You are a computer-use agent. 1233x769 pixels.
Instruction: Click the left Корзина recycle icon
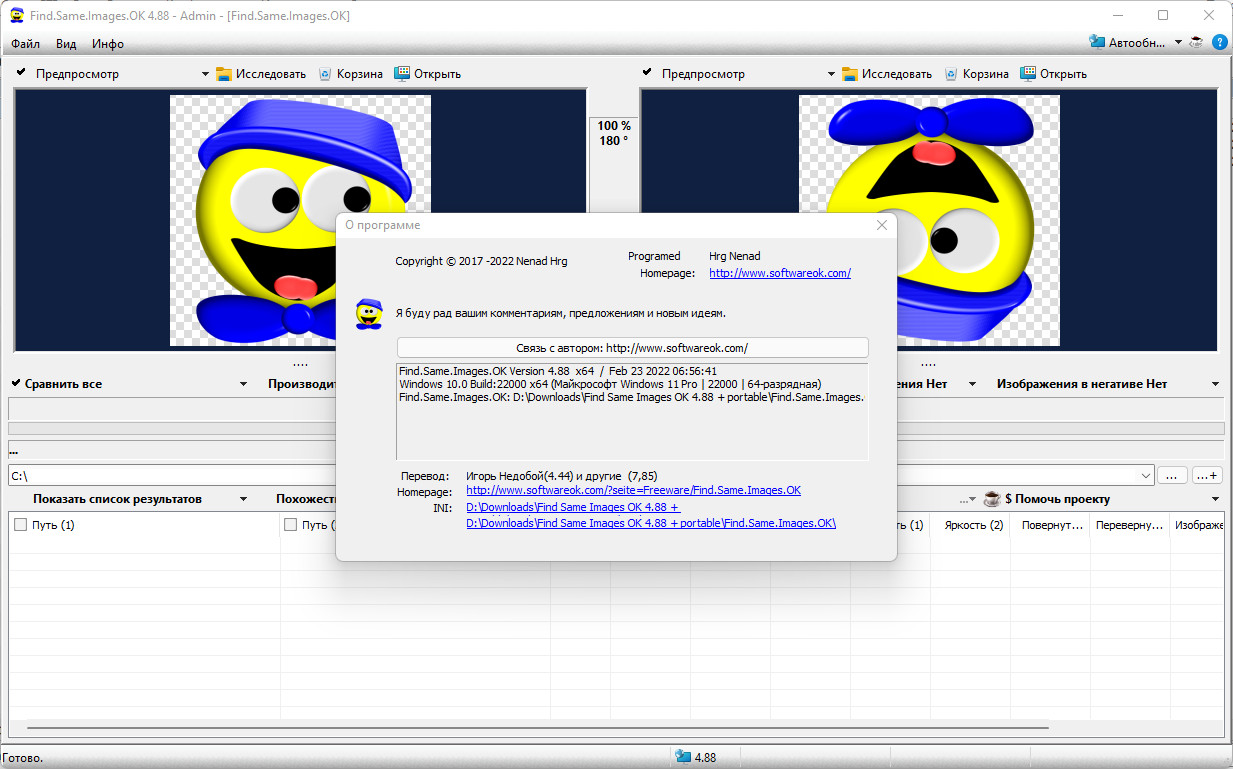coord(325,74)
